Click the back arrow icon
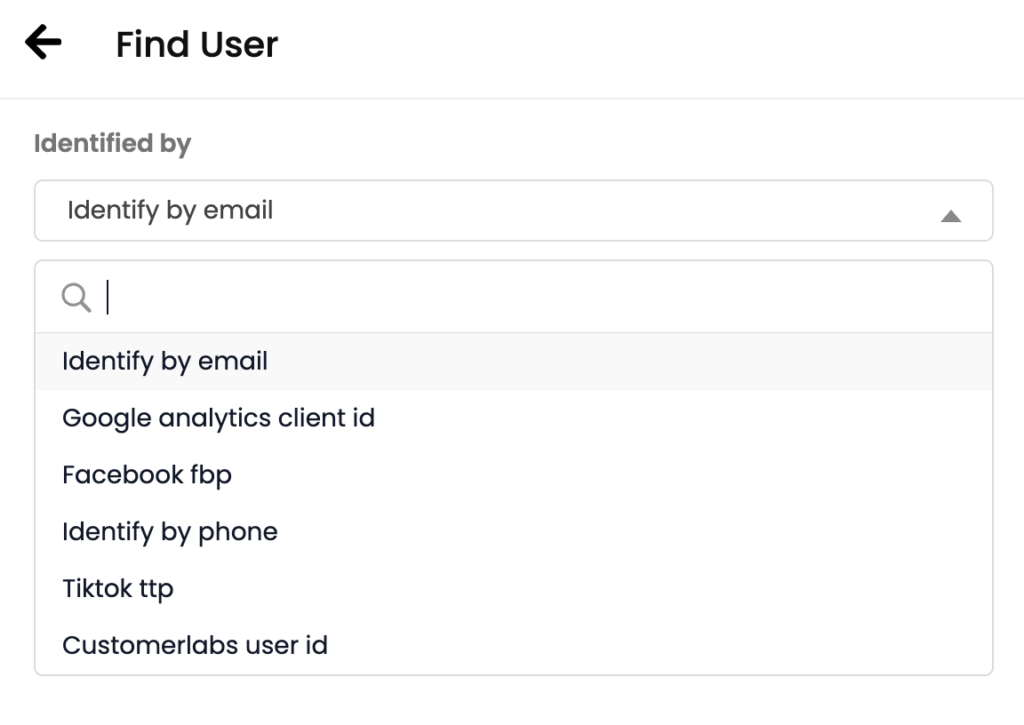The image size is (1024, 725). click(x=43, y=43)
